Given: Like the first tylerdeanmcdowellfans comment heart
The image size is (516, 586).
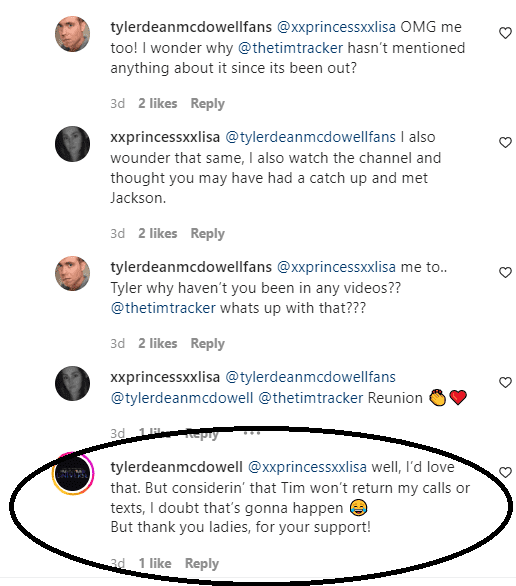Looking at the screenshot, I should (x=505, y=33).
